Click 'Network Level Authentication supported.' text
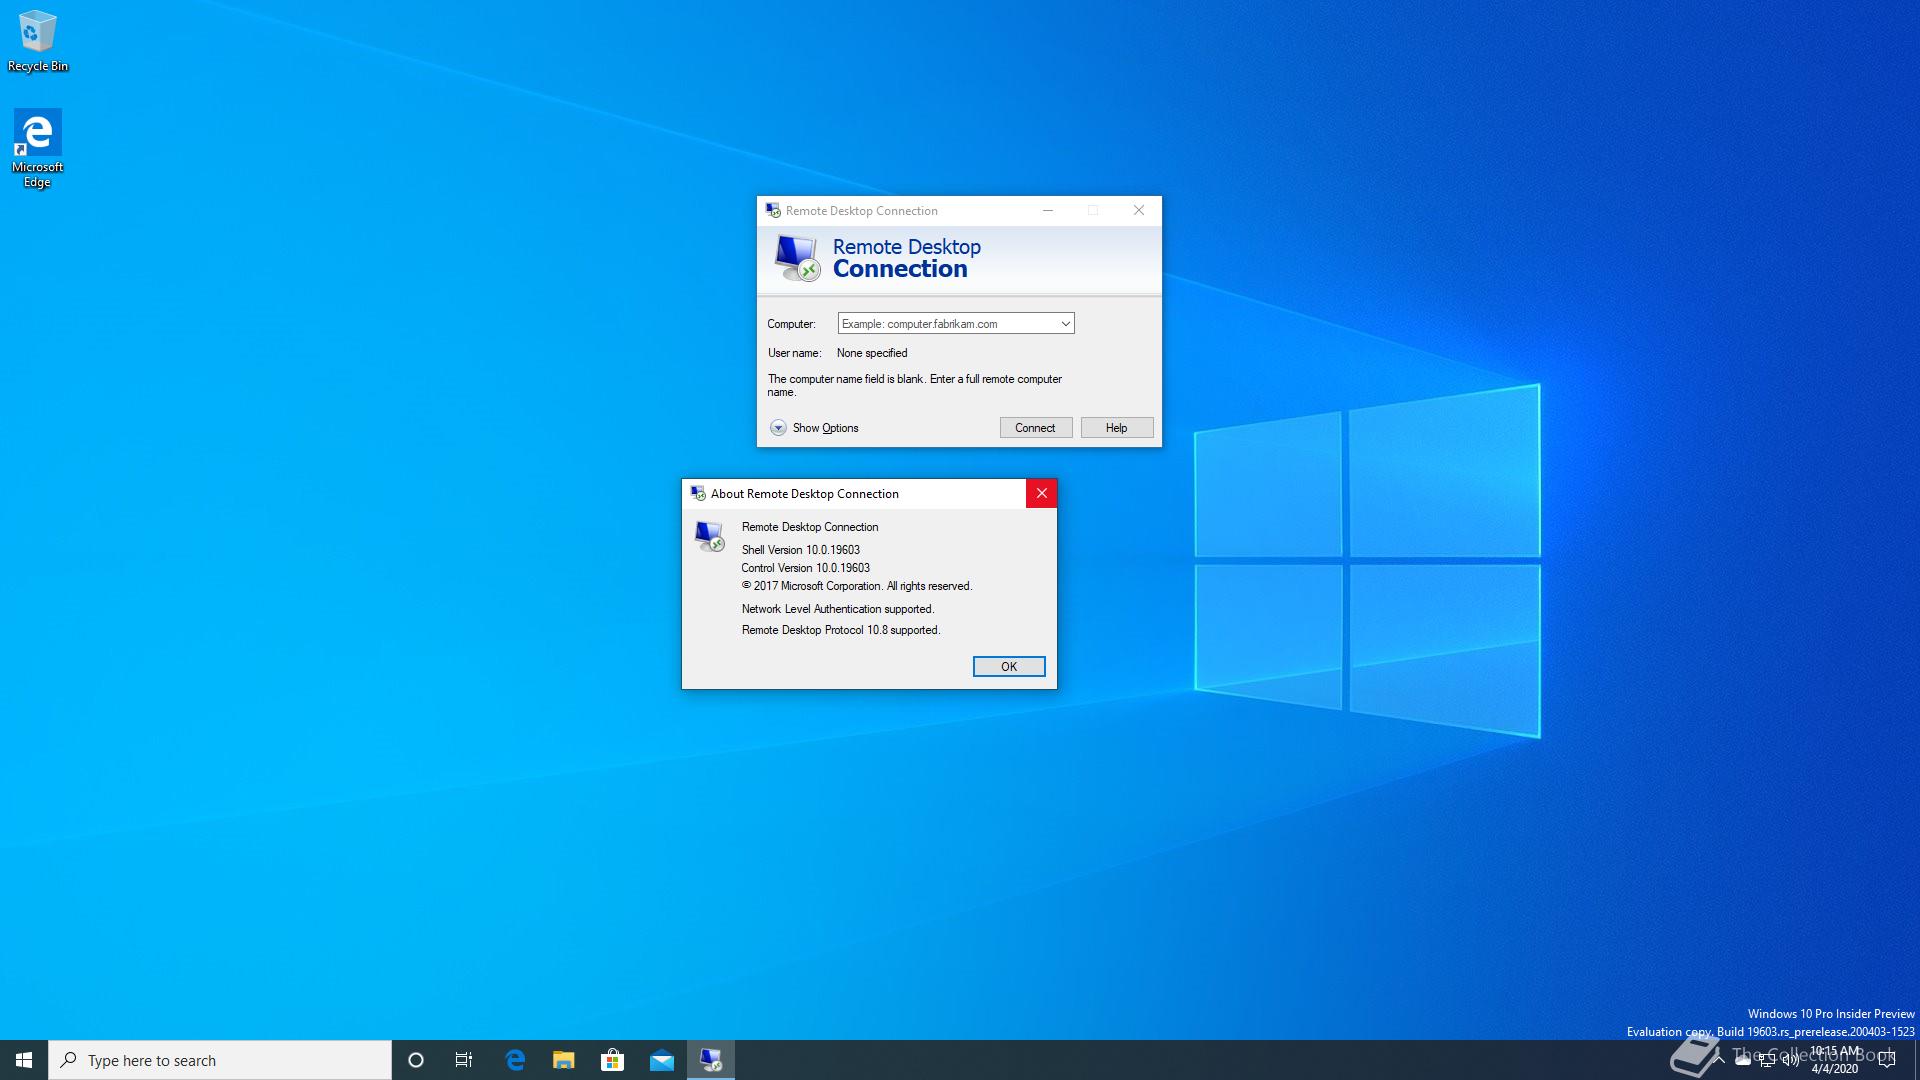Screen dimensions: 1920x1080 [837, 609]
